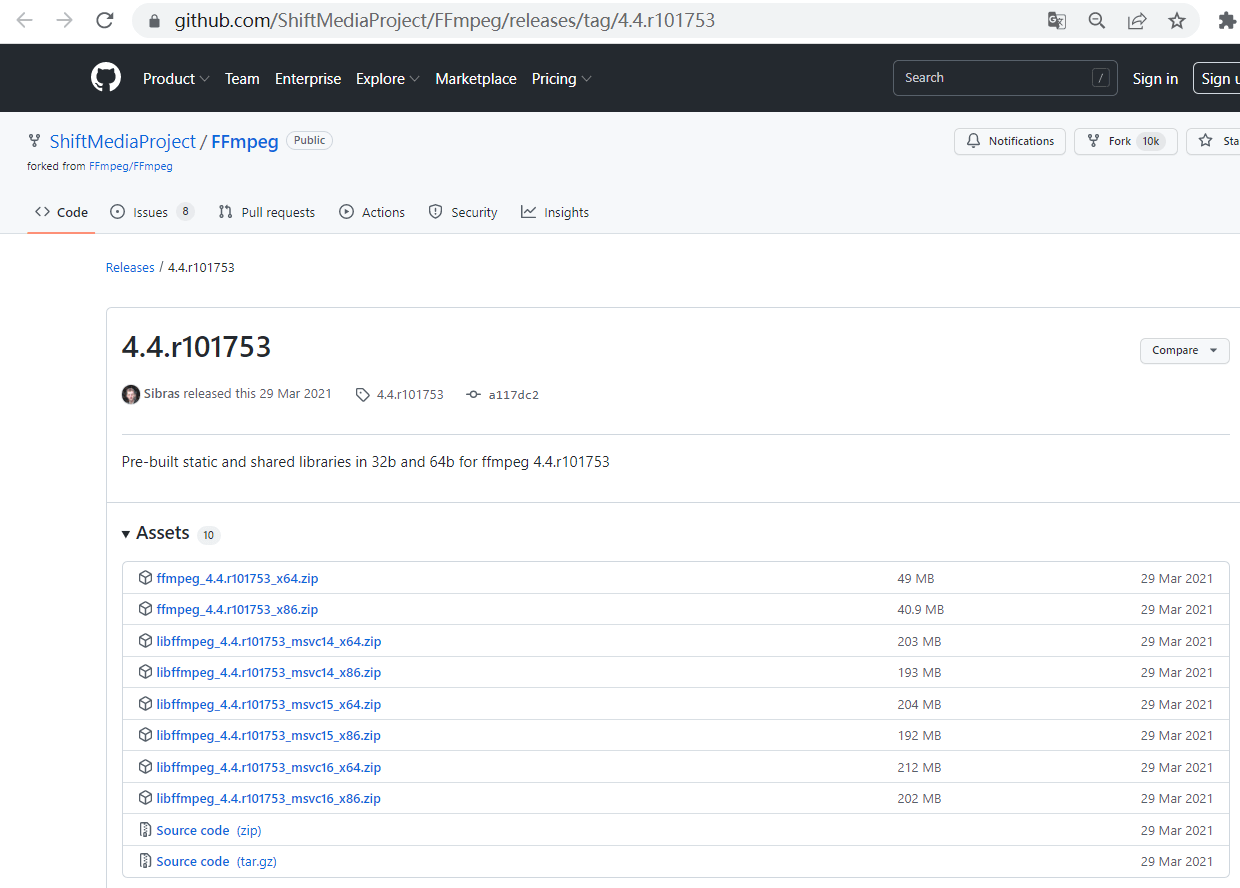Open the 4.4.r101753 tag link
The height and width of the screenshot is (888, 1240).
coord(410,395)
